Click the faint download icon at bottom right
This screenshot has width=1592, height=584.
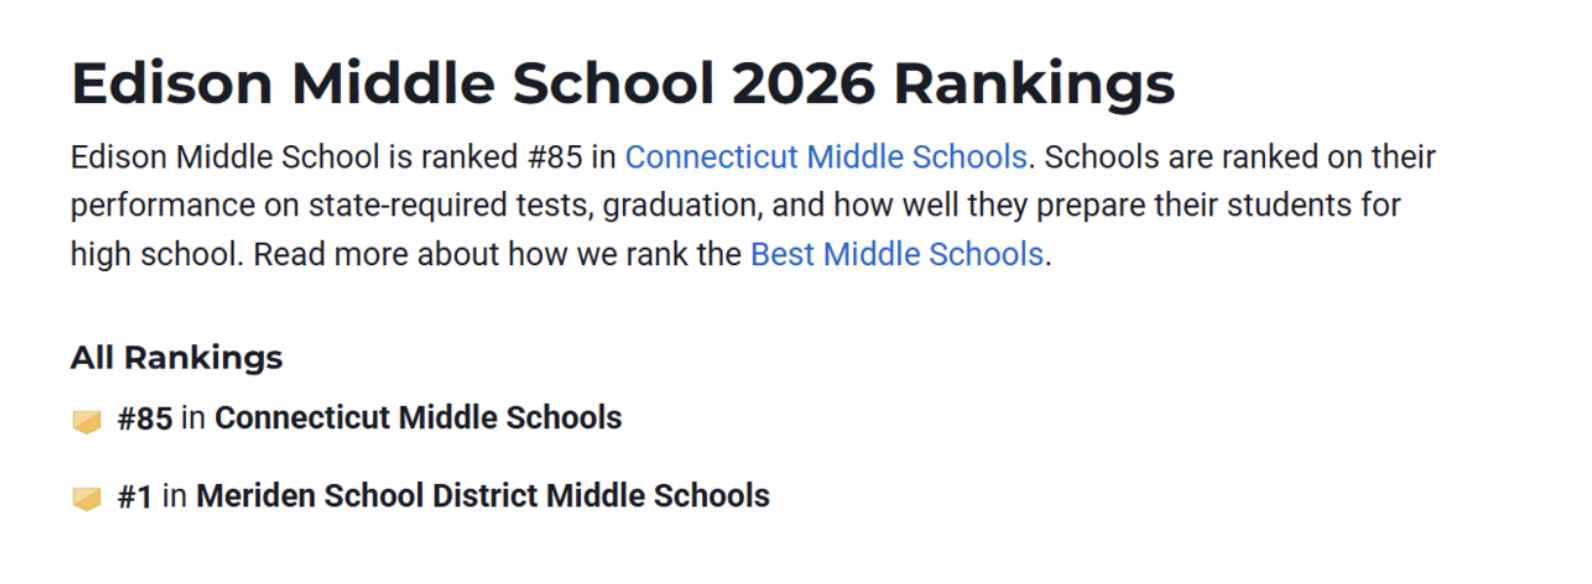(x=1467, y=556)
